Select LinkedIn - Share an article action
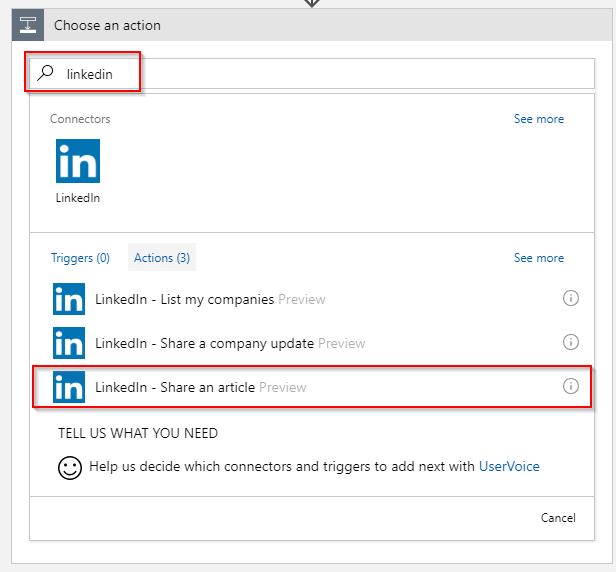The width and height of the screenshot is (616, 572). coord(312,387)
